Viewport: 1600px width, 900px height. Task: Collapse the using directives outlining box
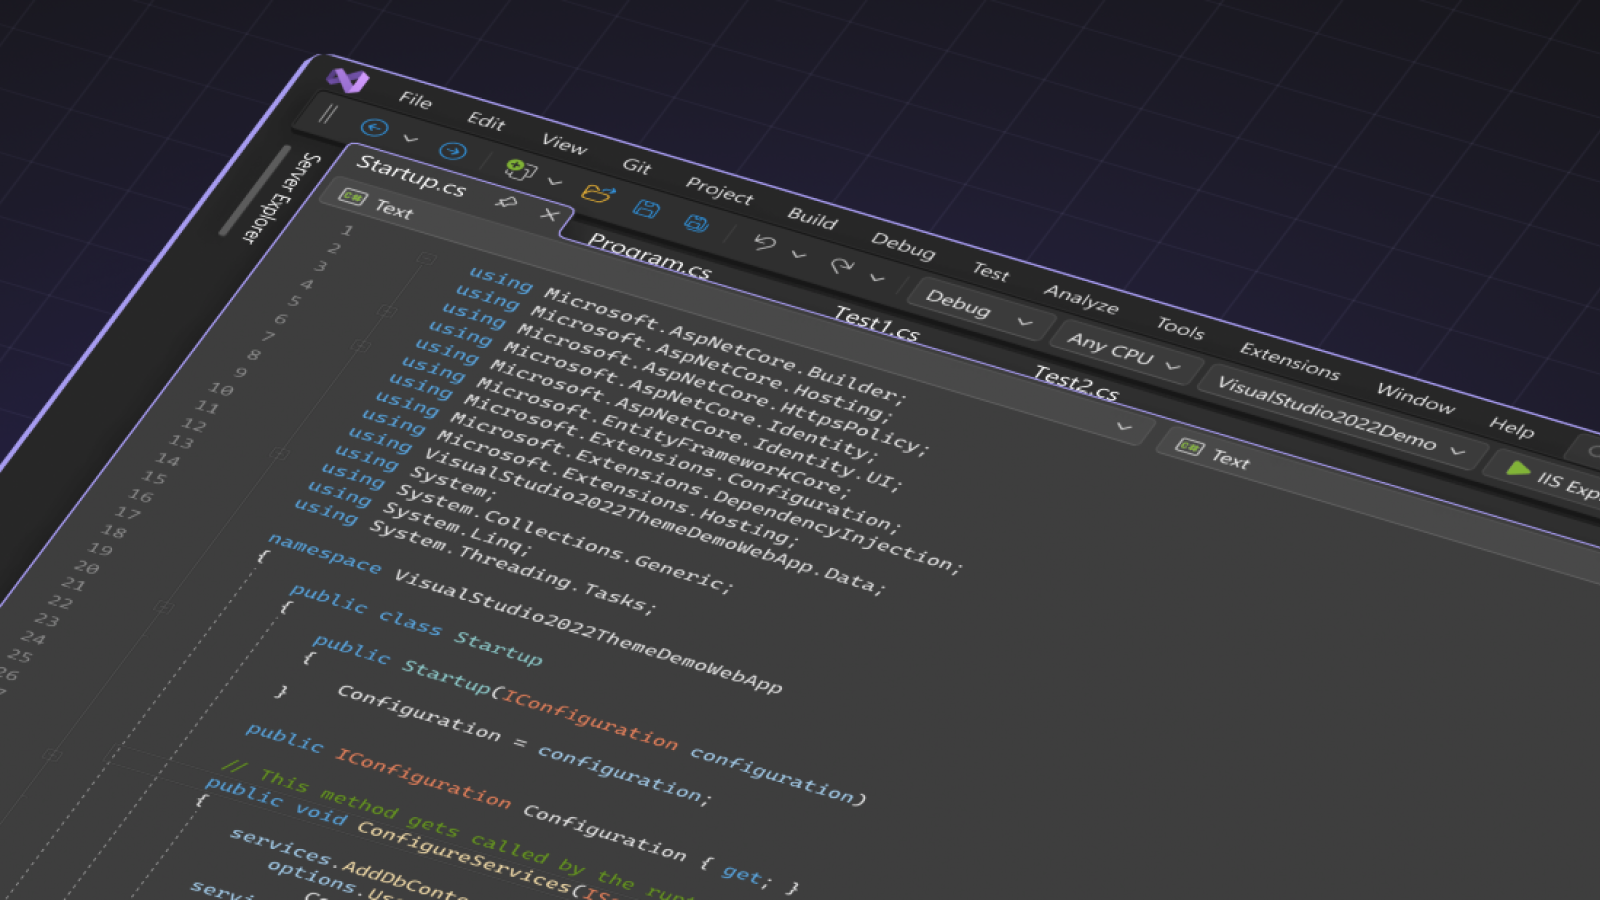coord(427,258)
